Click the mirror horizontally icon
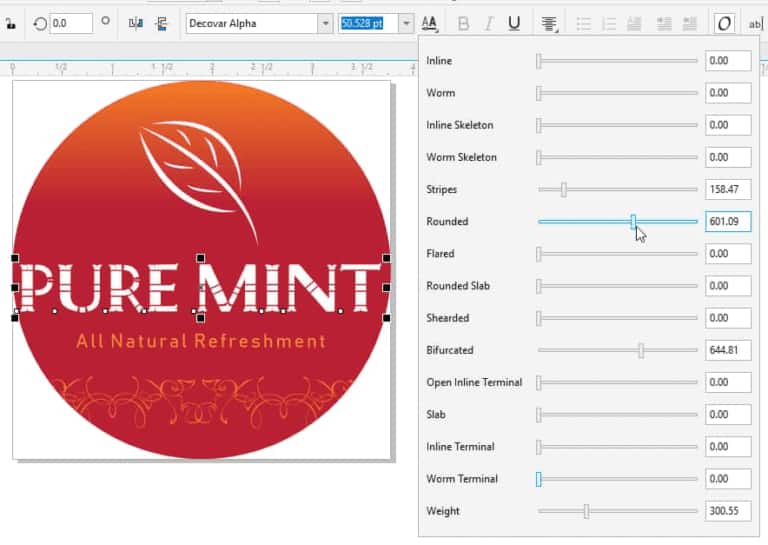Viewport: 768px width, 545px height. tap(136, 24)
